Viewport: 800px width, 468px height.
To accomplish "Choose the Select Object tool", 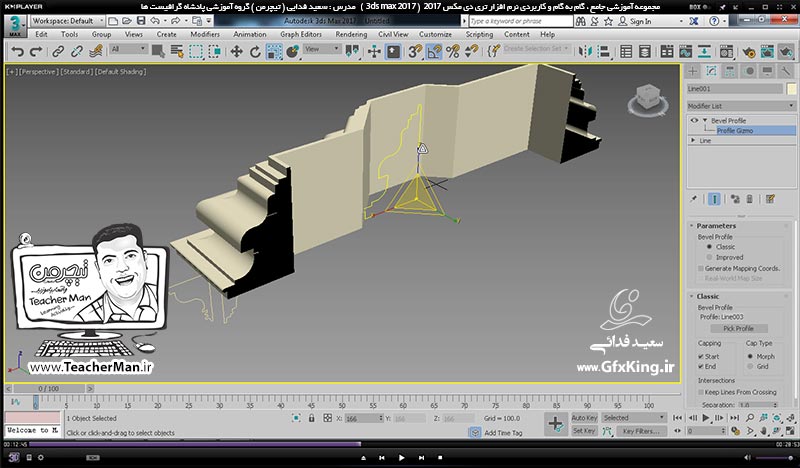I will pos(158,52).
